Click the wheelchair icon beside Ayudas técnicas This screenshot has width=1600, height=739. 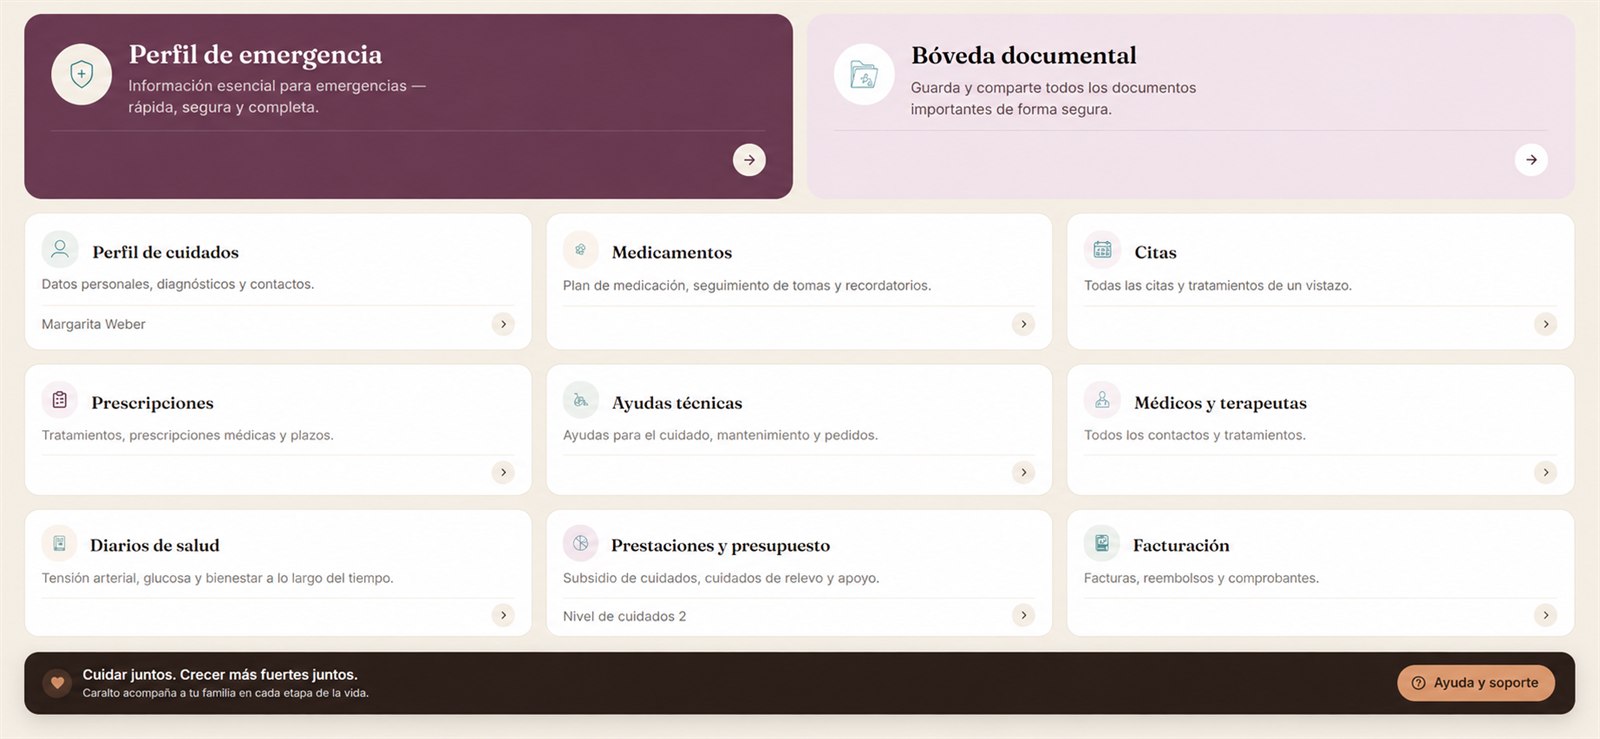580,400
